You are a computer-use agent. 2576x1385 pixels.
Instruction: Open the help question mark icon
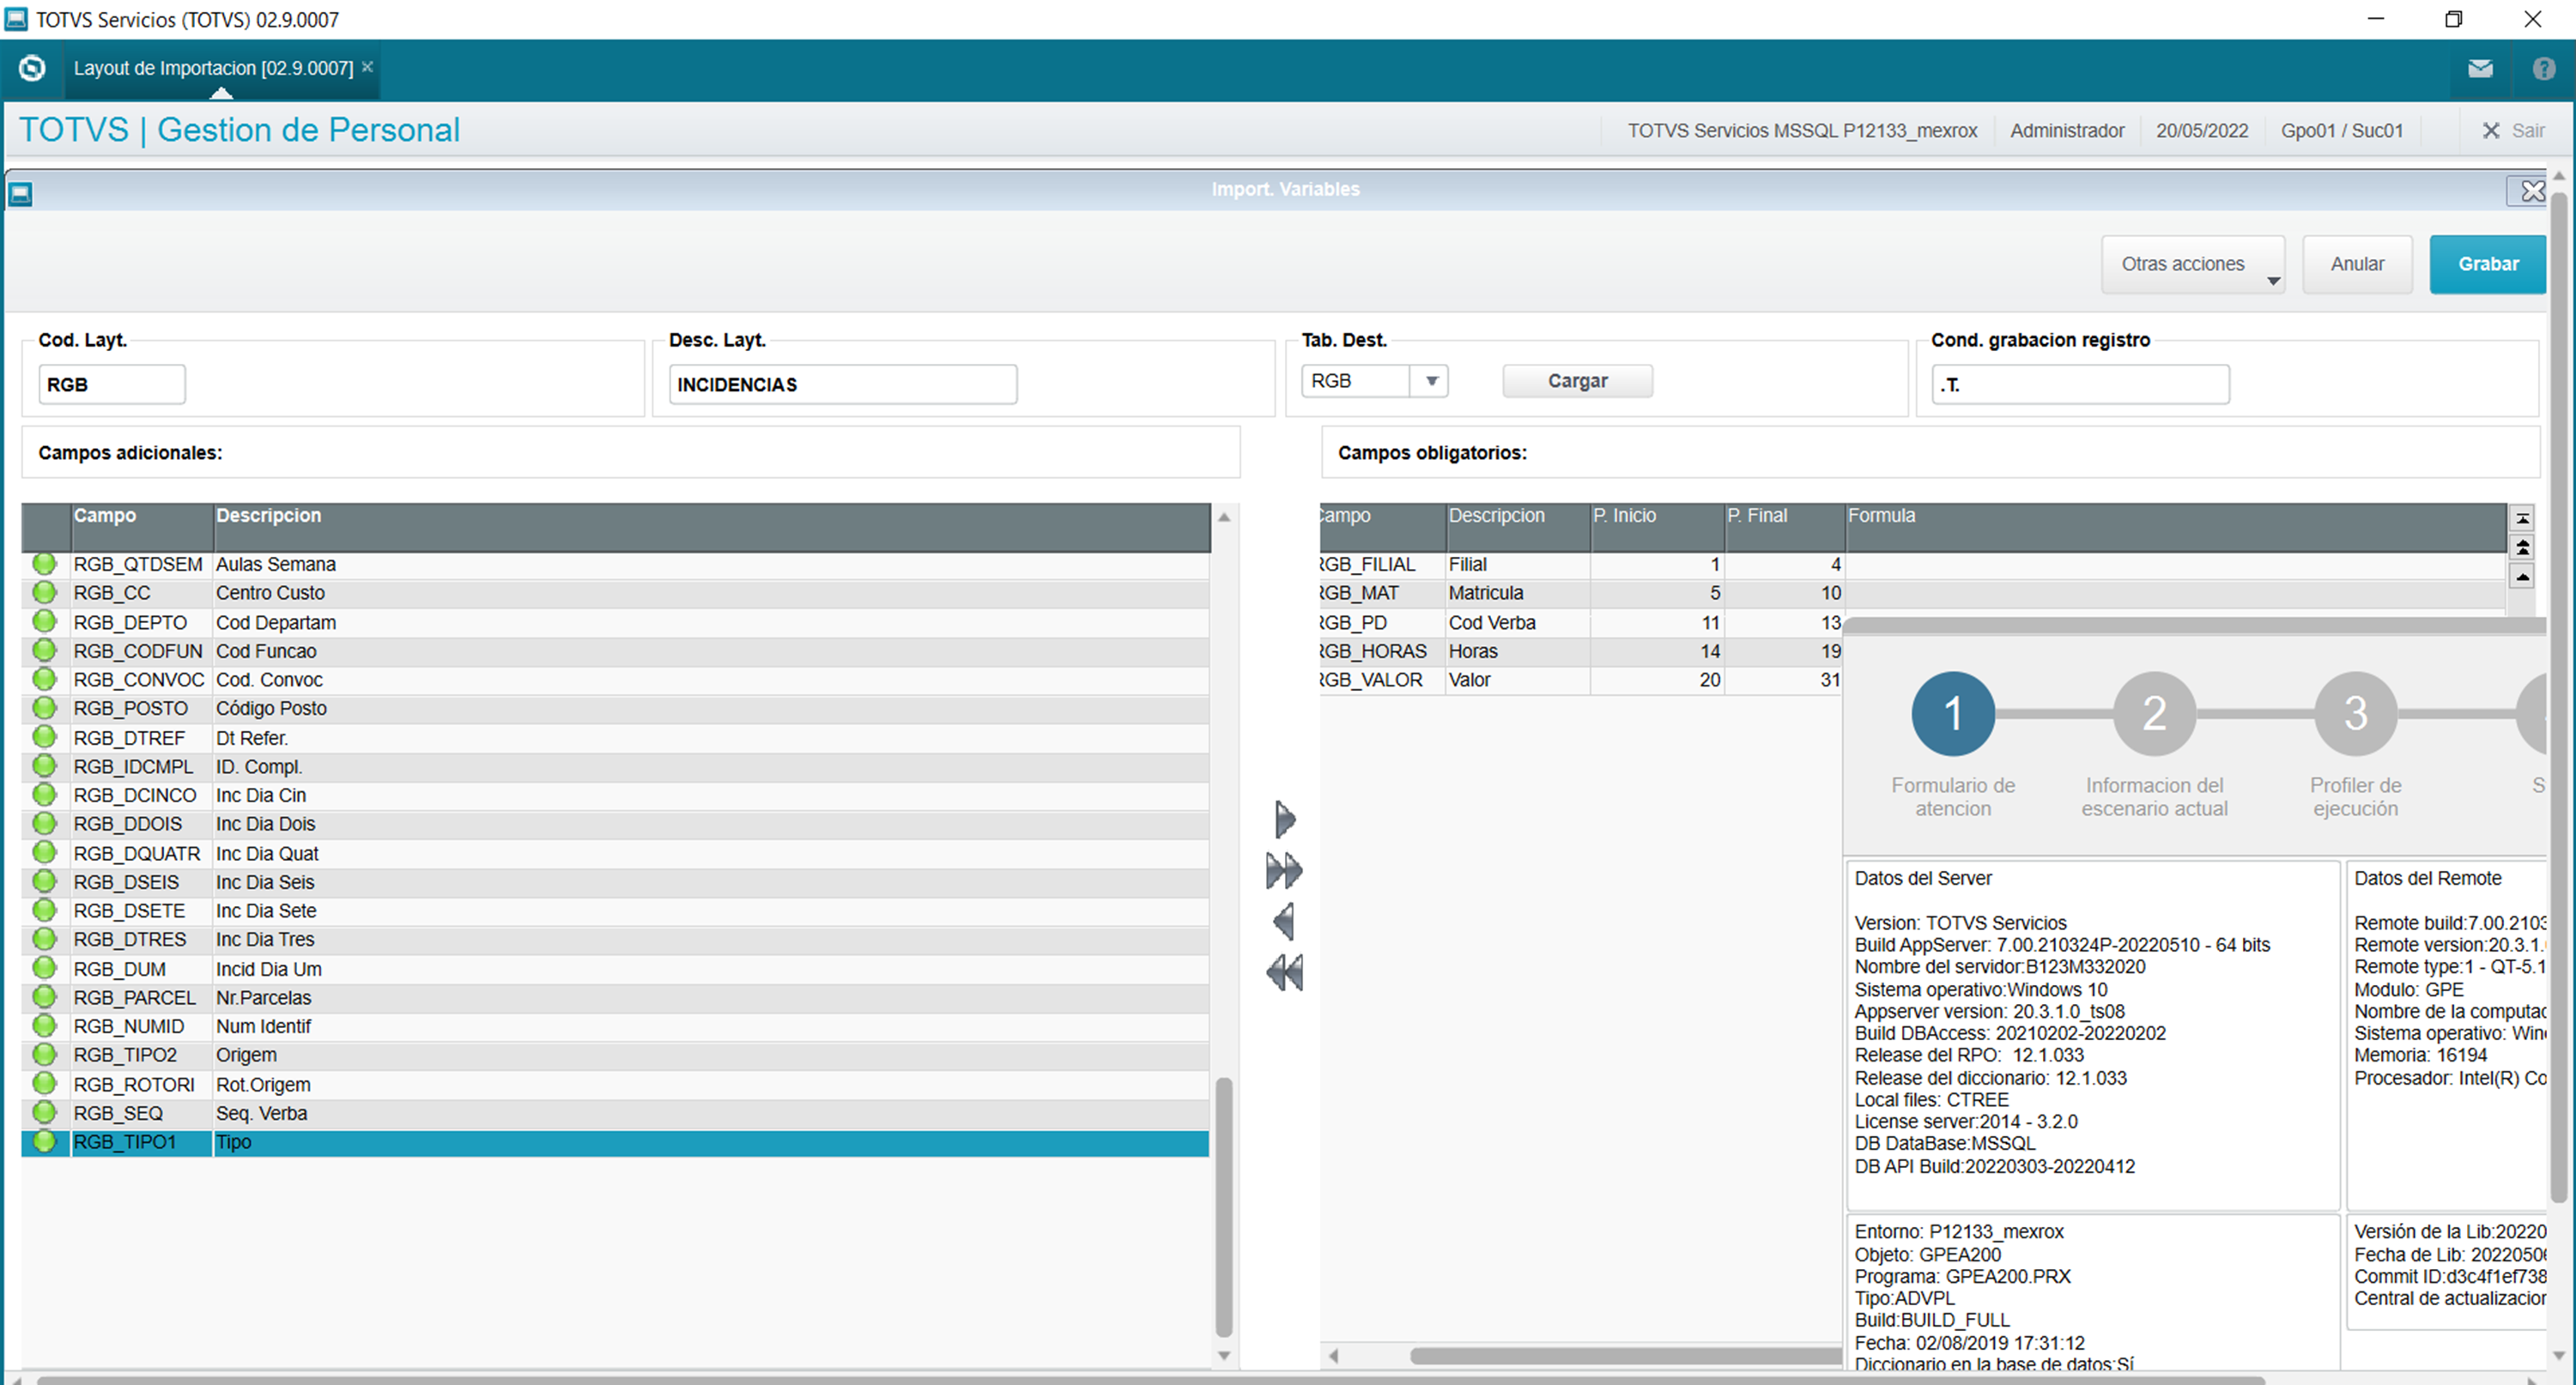2544,69
